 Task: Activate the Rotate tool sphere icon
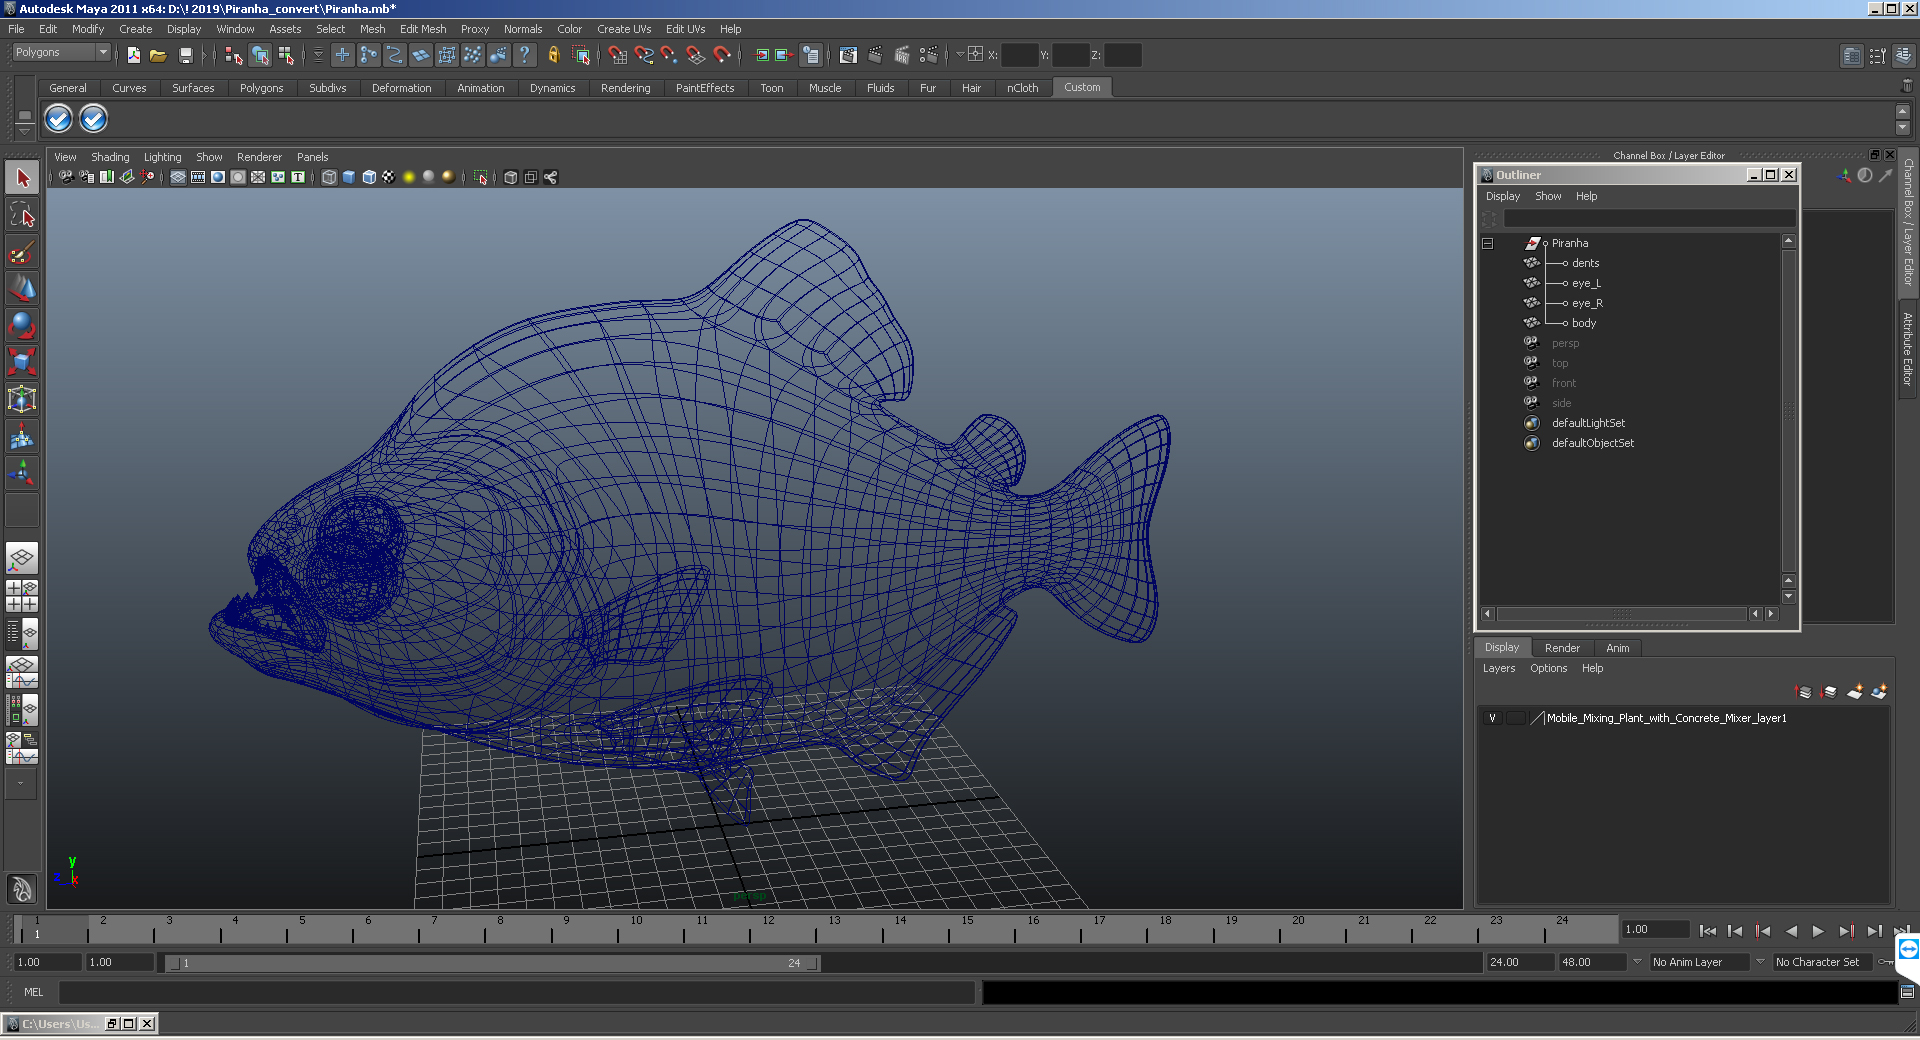22,325
